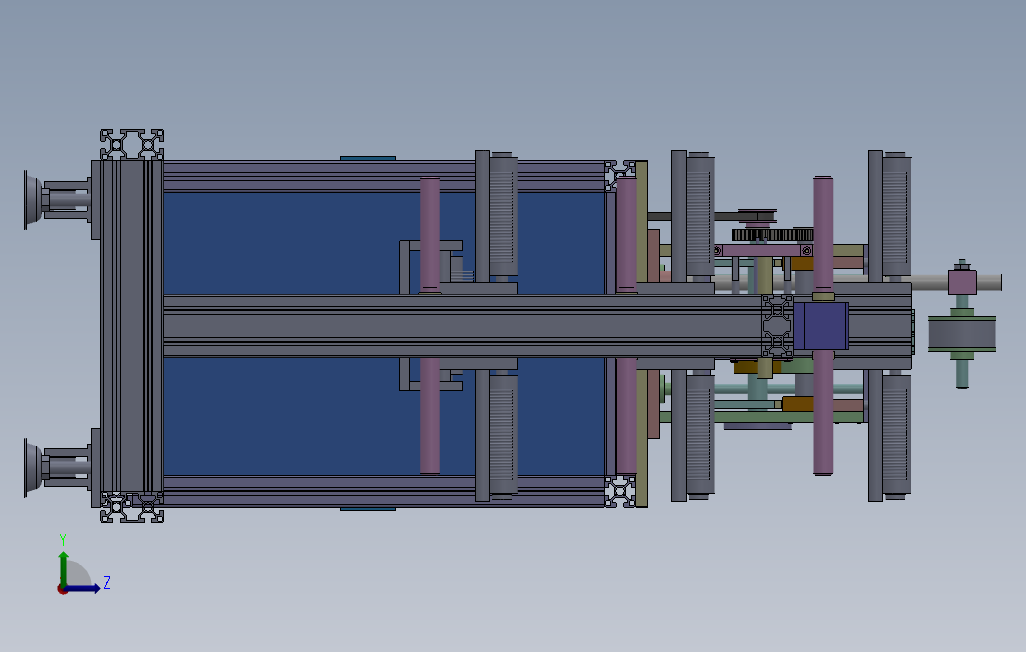Select the extrusion cross-section left of the purple block
Screen dimensions: 1026x652
pyautogui.click(x=777, y=326)
